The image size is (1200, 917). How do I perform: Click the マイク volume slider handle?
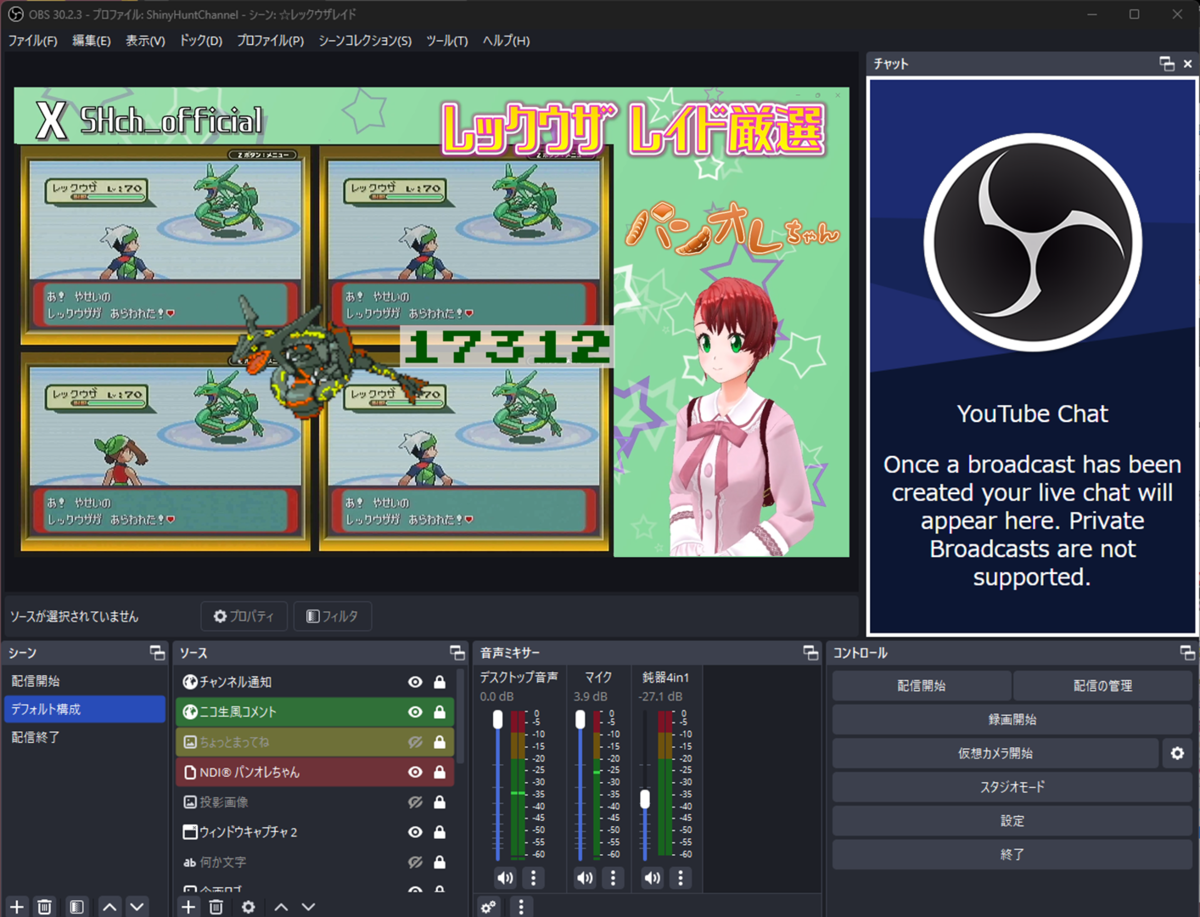click(578, 720)
